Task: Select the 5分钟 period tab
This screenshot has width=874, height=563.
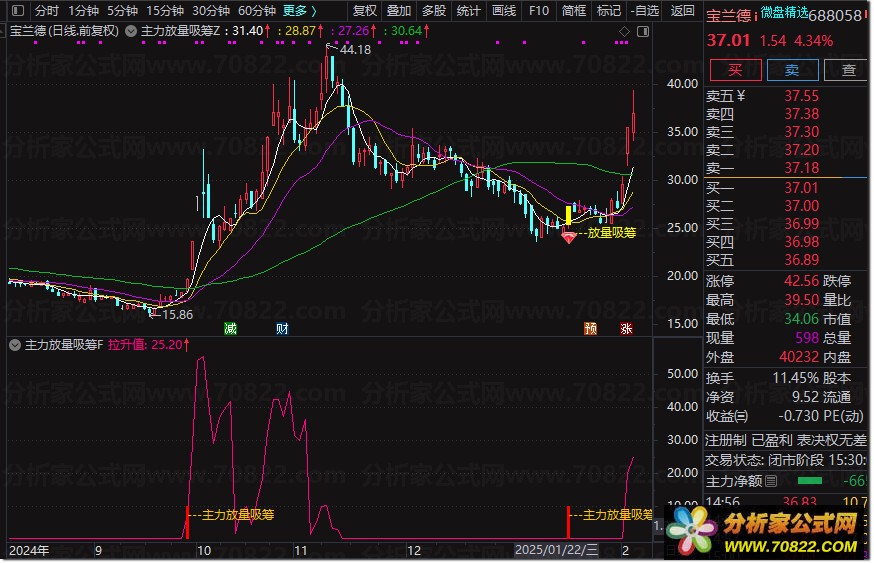Action: (123, 11)
